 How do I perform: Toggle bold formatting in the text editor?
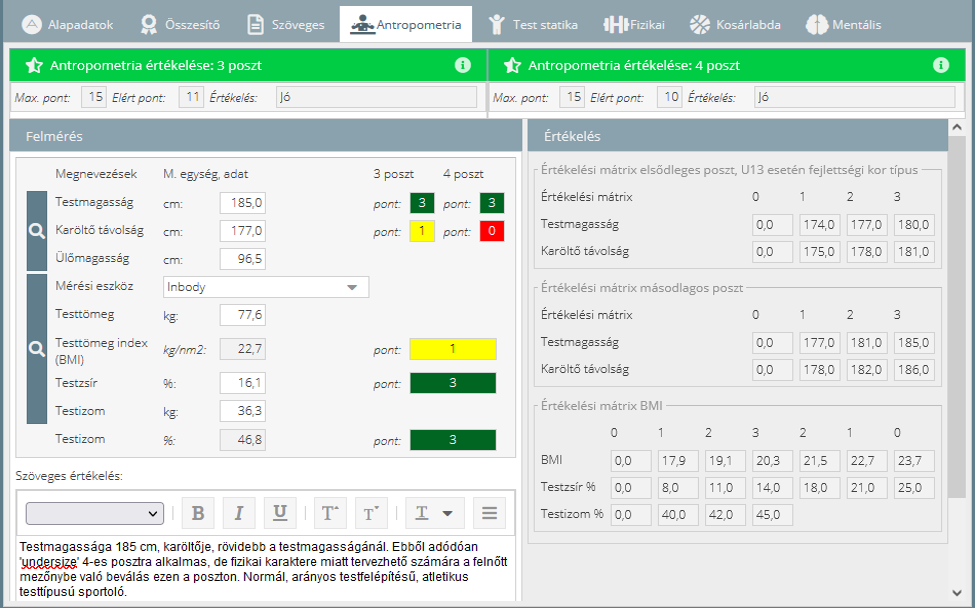pos(198,513)
